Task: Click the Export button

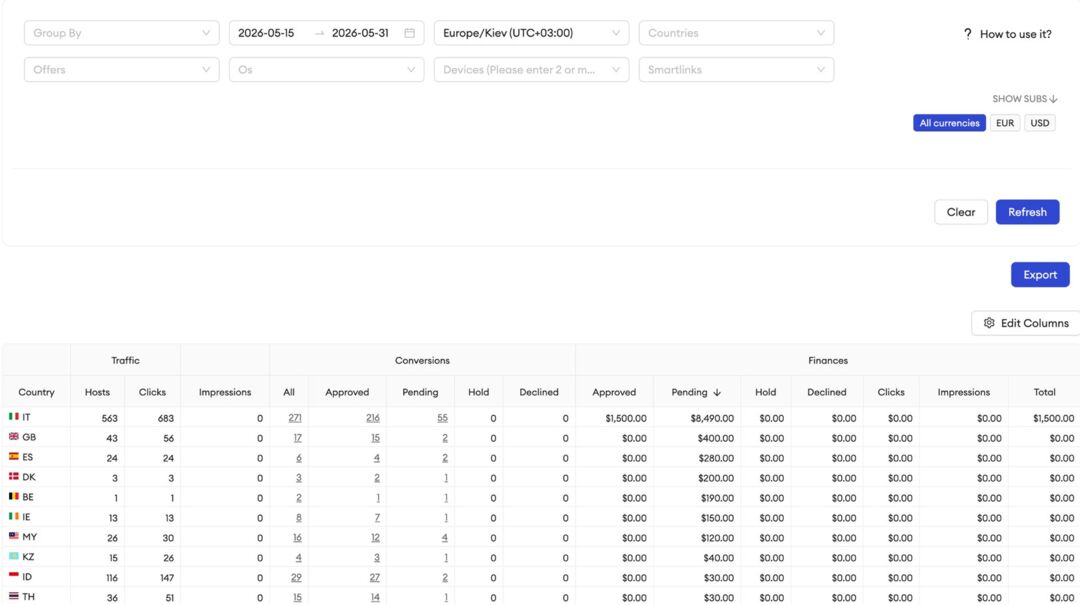Action: tap(1040, 275)
